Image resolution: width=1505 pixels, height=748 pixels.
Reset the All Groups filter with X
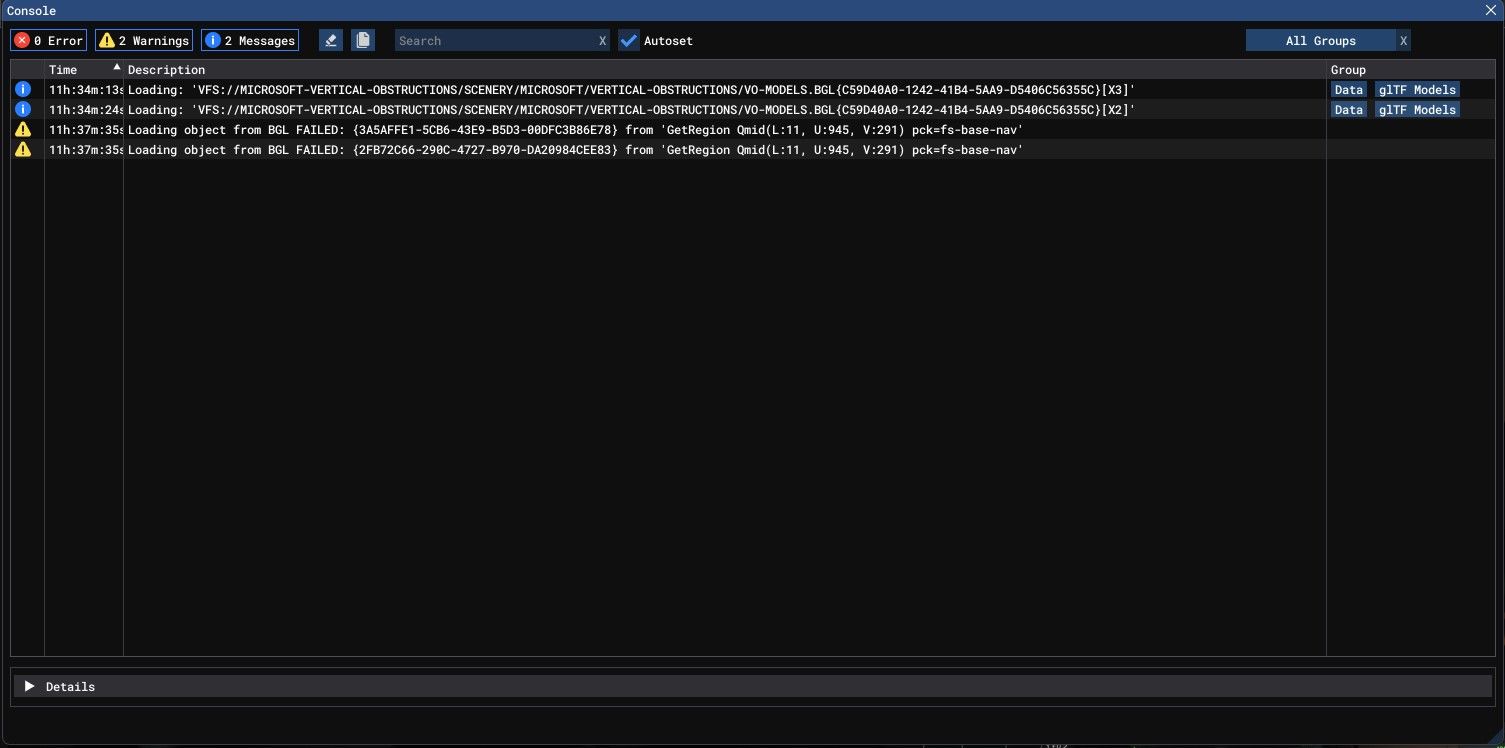[x=1403, y=41]
